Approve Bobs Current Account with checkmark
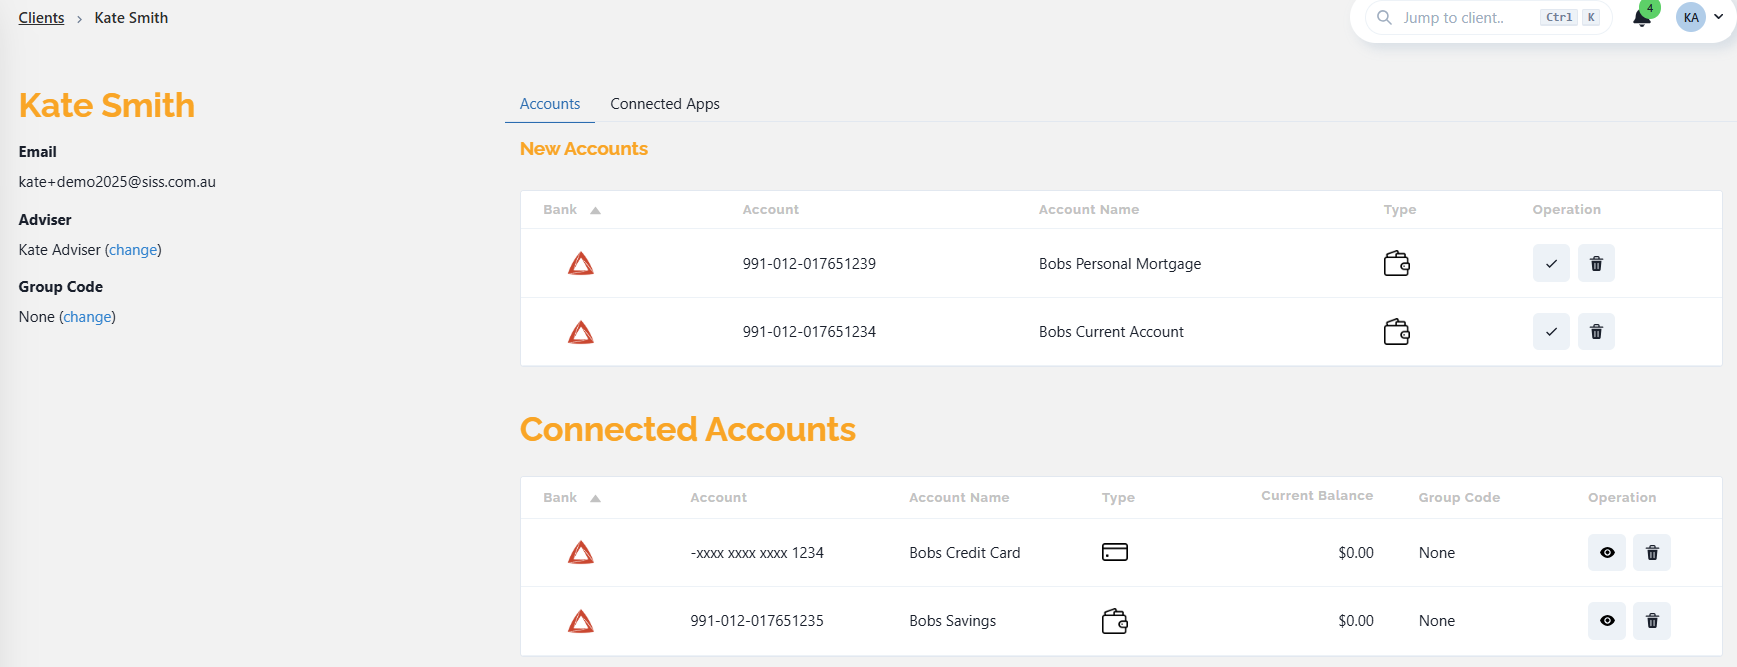Image resolution: width=1737 pixels, height=667 pixels. point(1550,332)
